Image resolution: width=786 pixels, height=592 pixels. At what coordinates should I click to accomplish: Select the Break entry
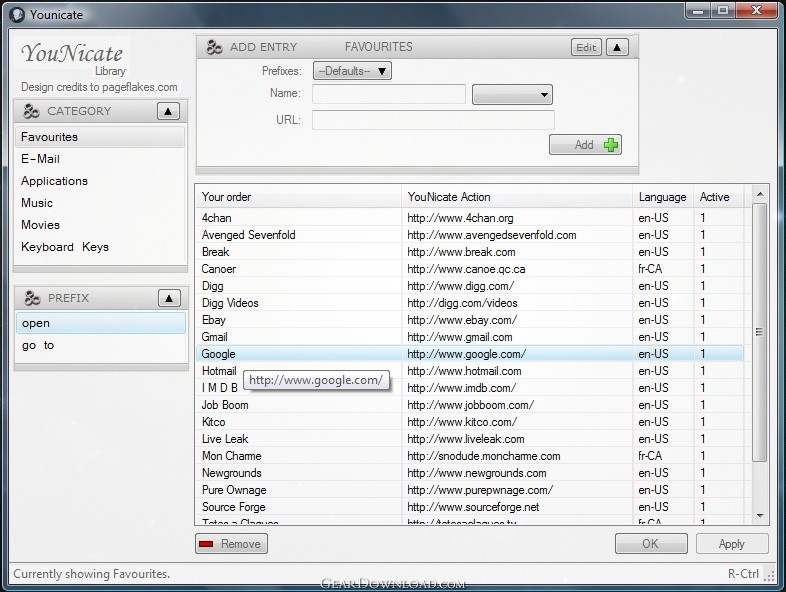470,252
